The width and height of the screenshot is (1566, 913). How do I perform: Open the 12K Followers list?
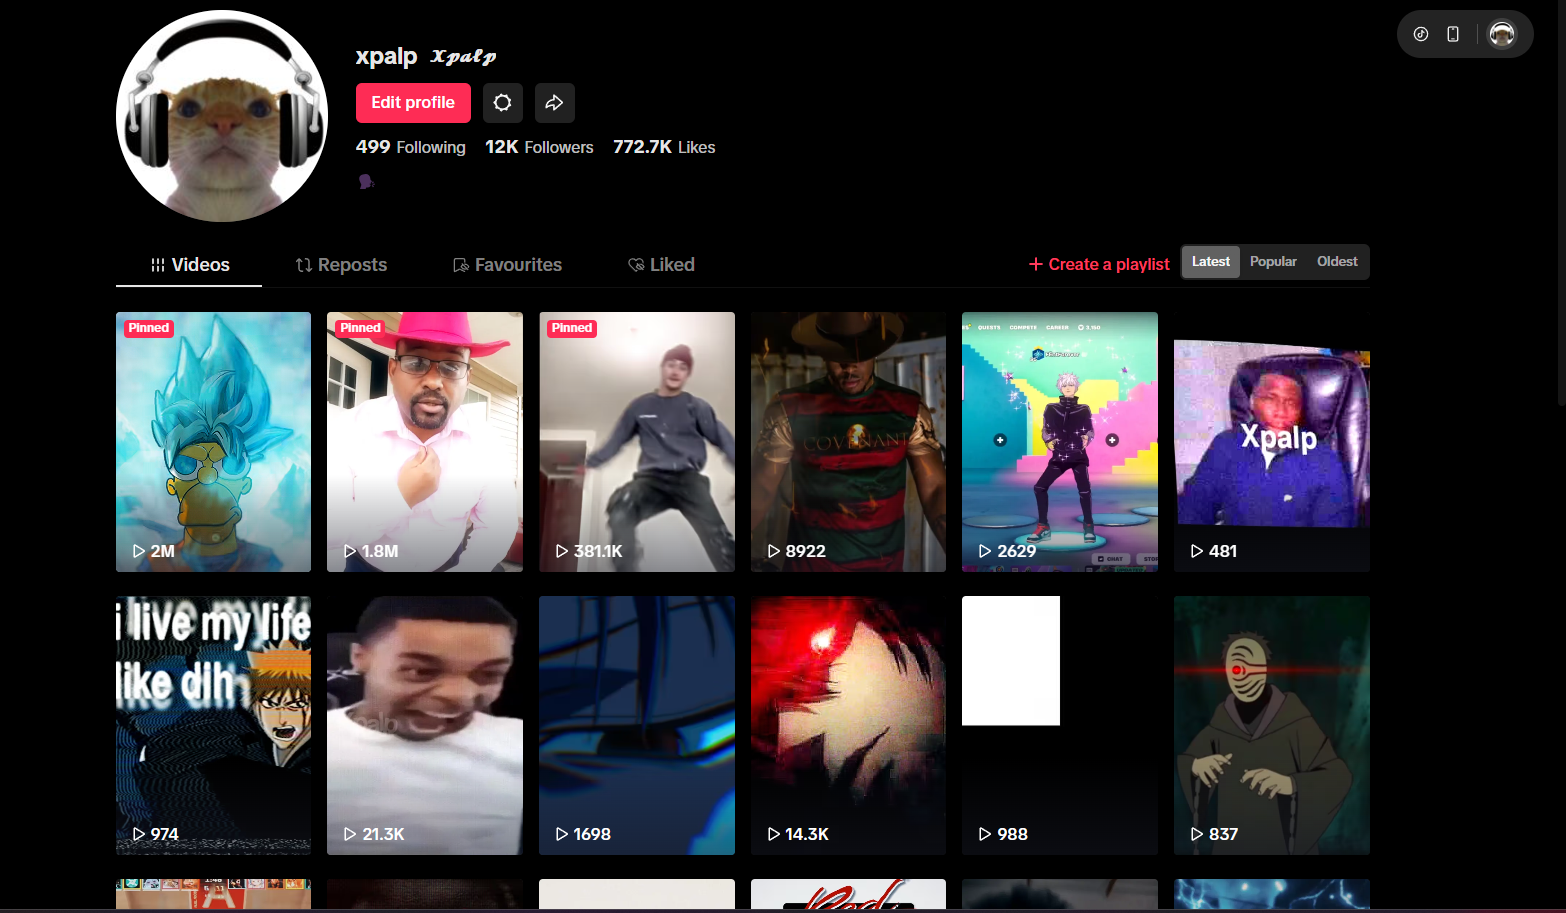tap(539, 147)
